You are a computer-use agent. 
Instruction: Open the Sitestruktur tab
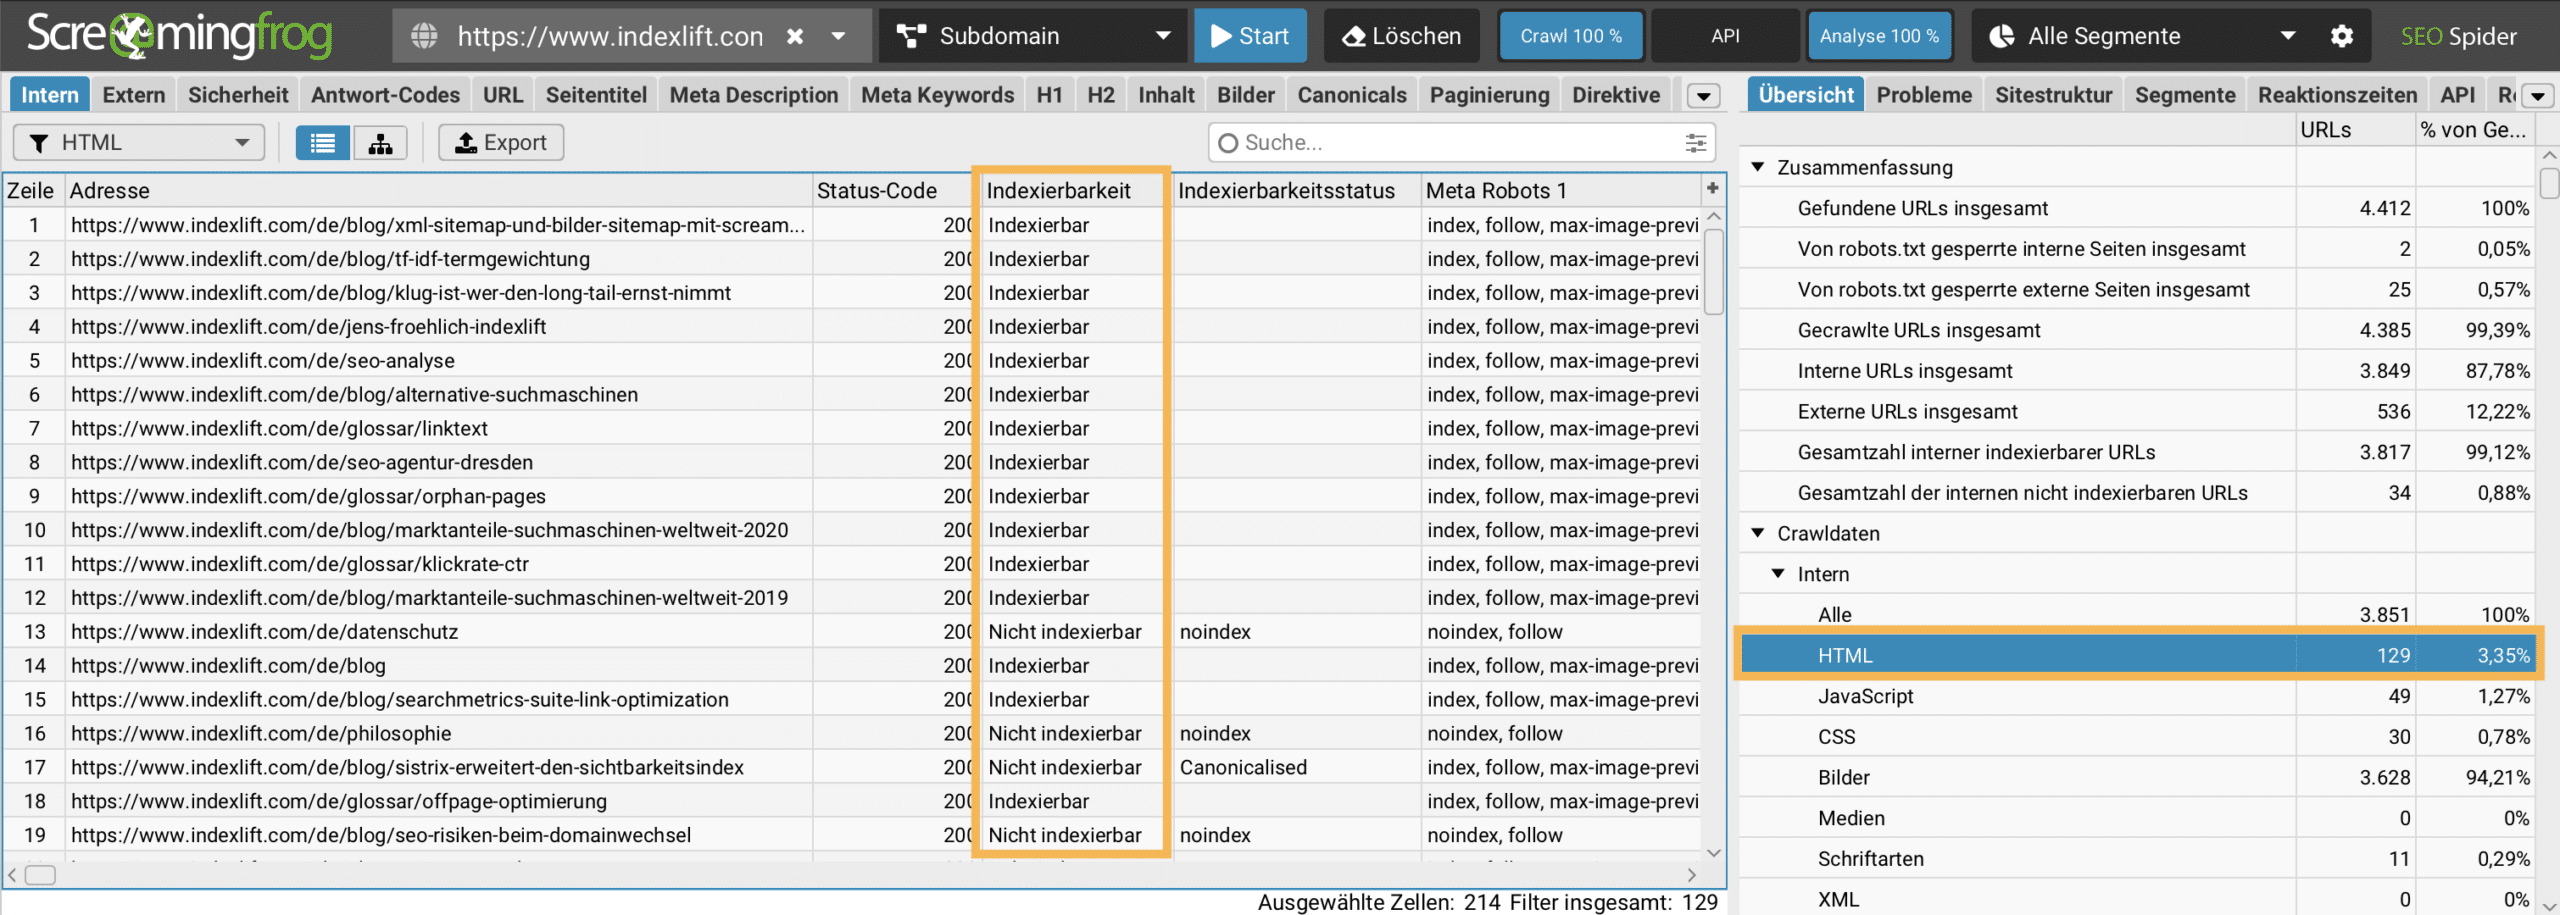pos(2054,95)
